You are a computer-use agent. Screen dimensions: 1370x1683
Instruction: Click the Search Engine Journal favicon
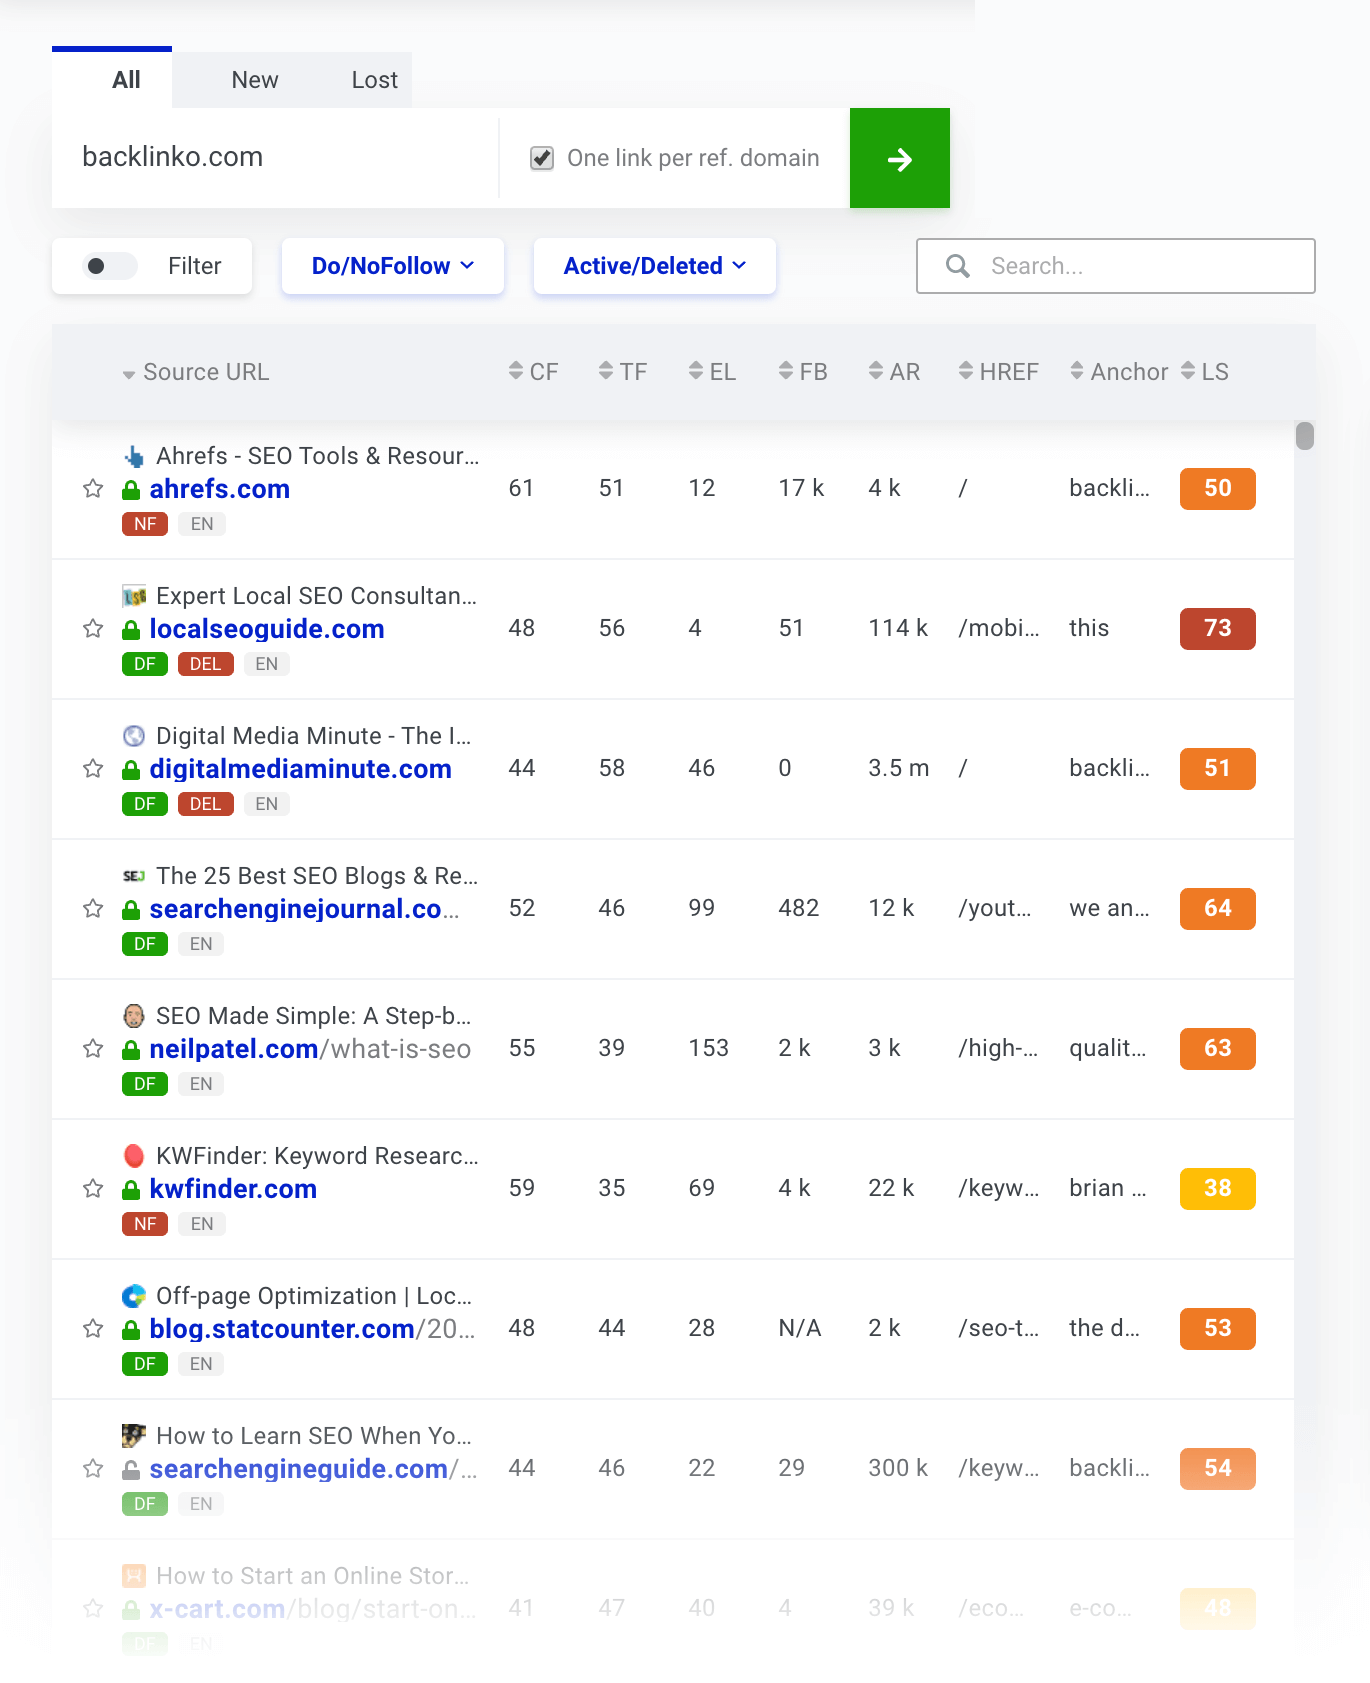[x=134, y=876]
